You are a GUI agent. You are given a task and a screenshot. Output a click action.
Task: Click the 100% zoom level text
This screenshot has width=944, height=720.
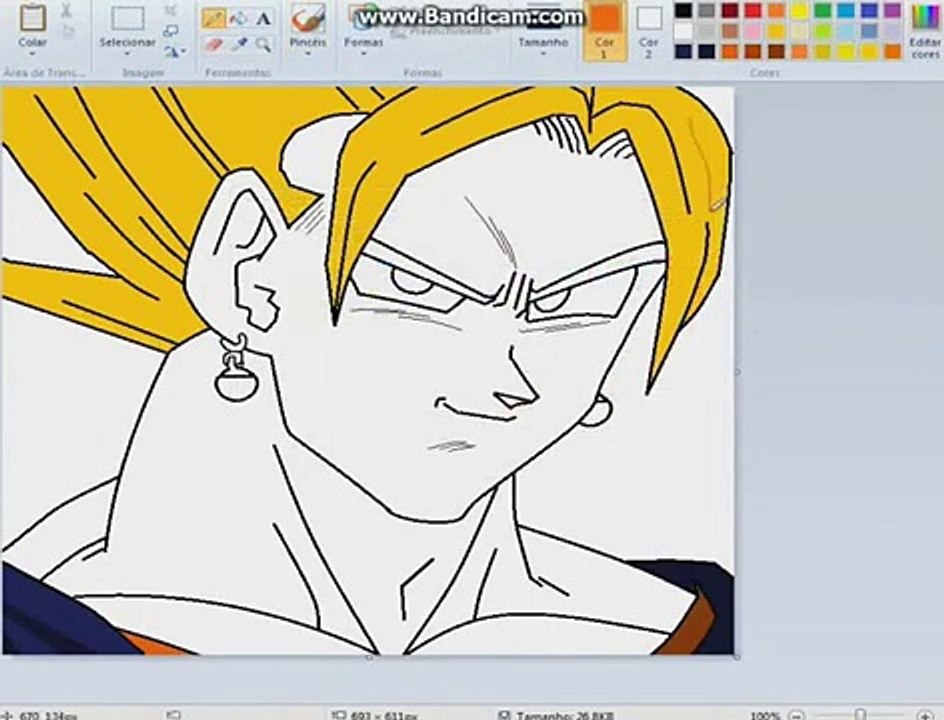coord(766,716)
